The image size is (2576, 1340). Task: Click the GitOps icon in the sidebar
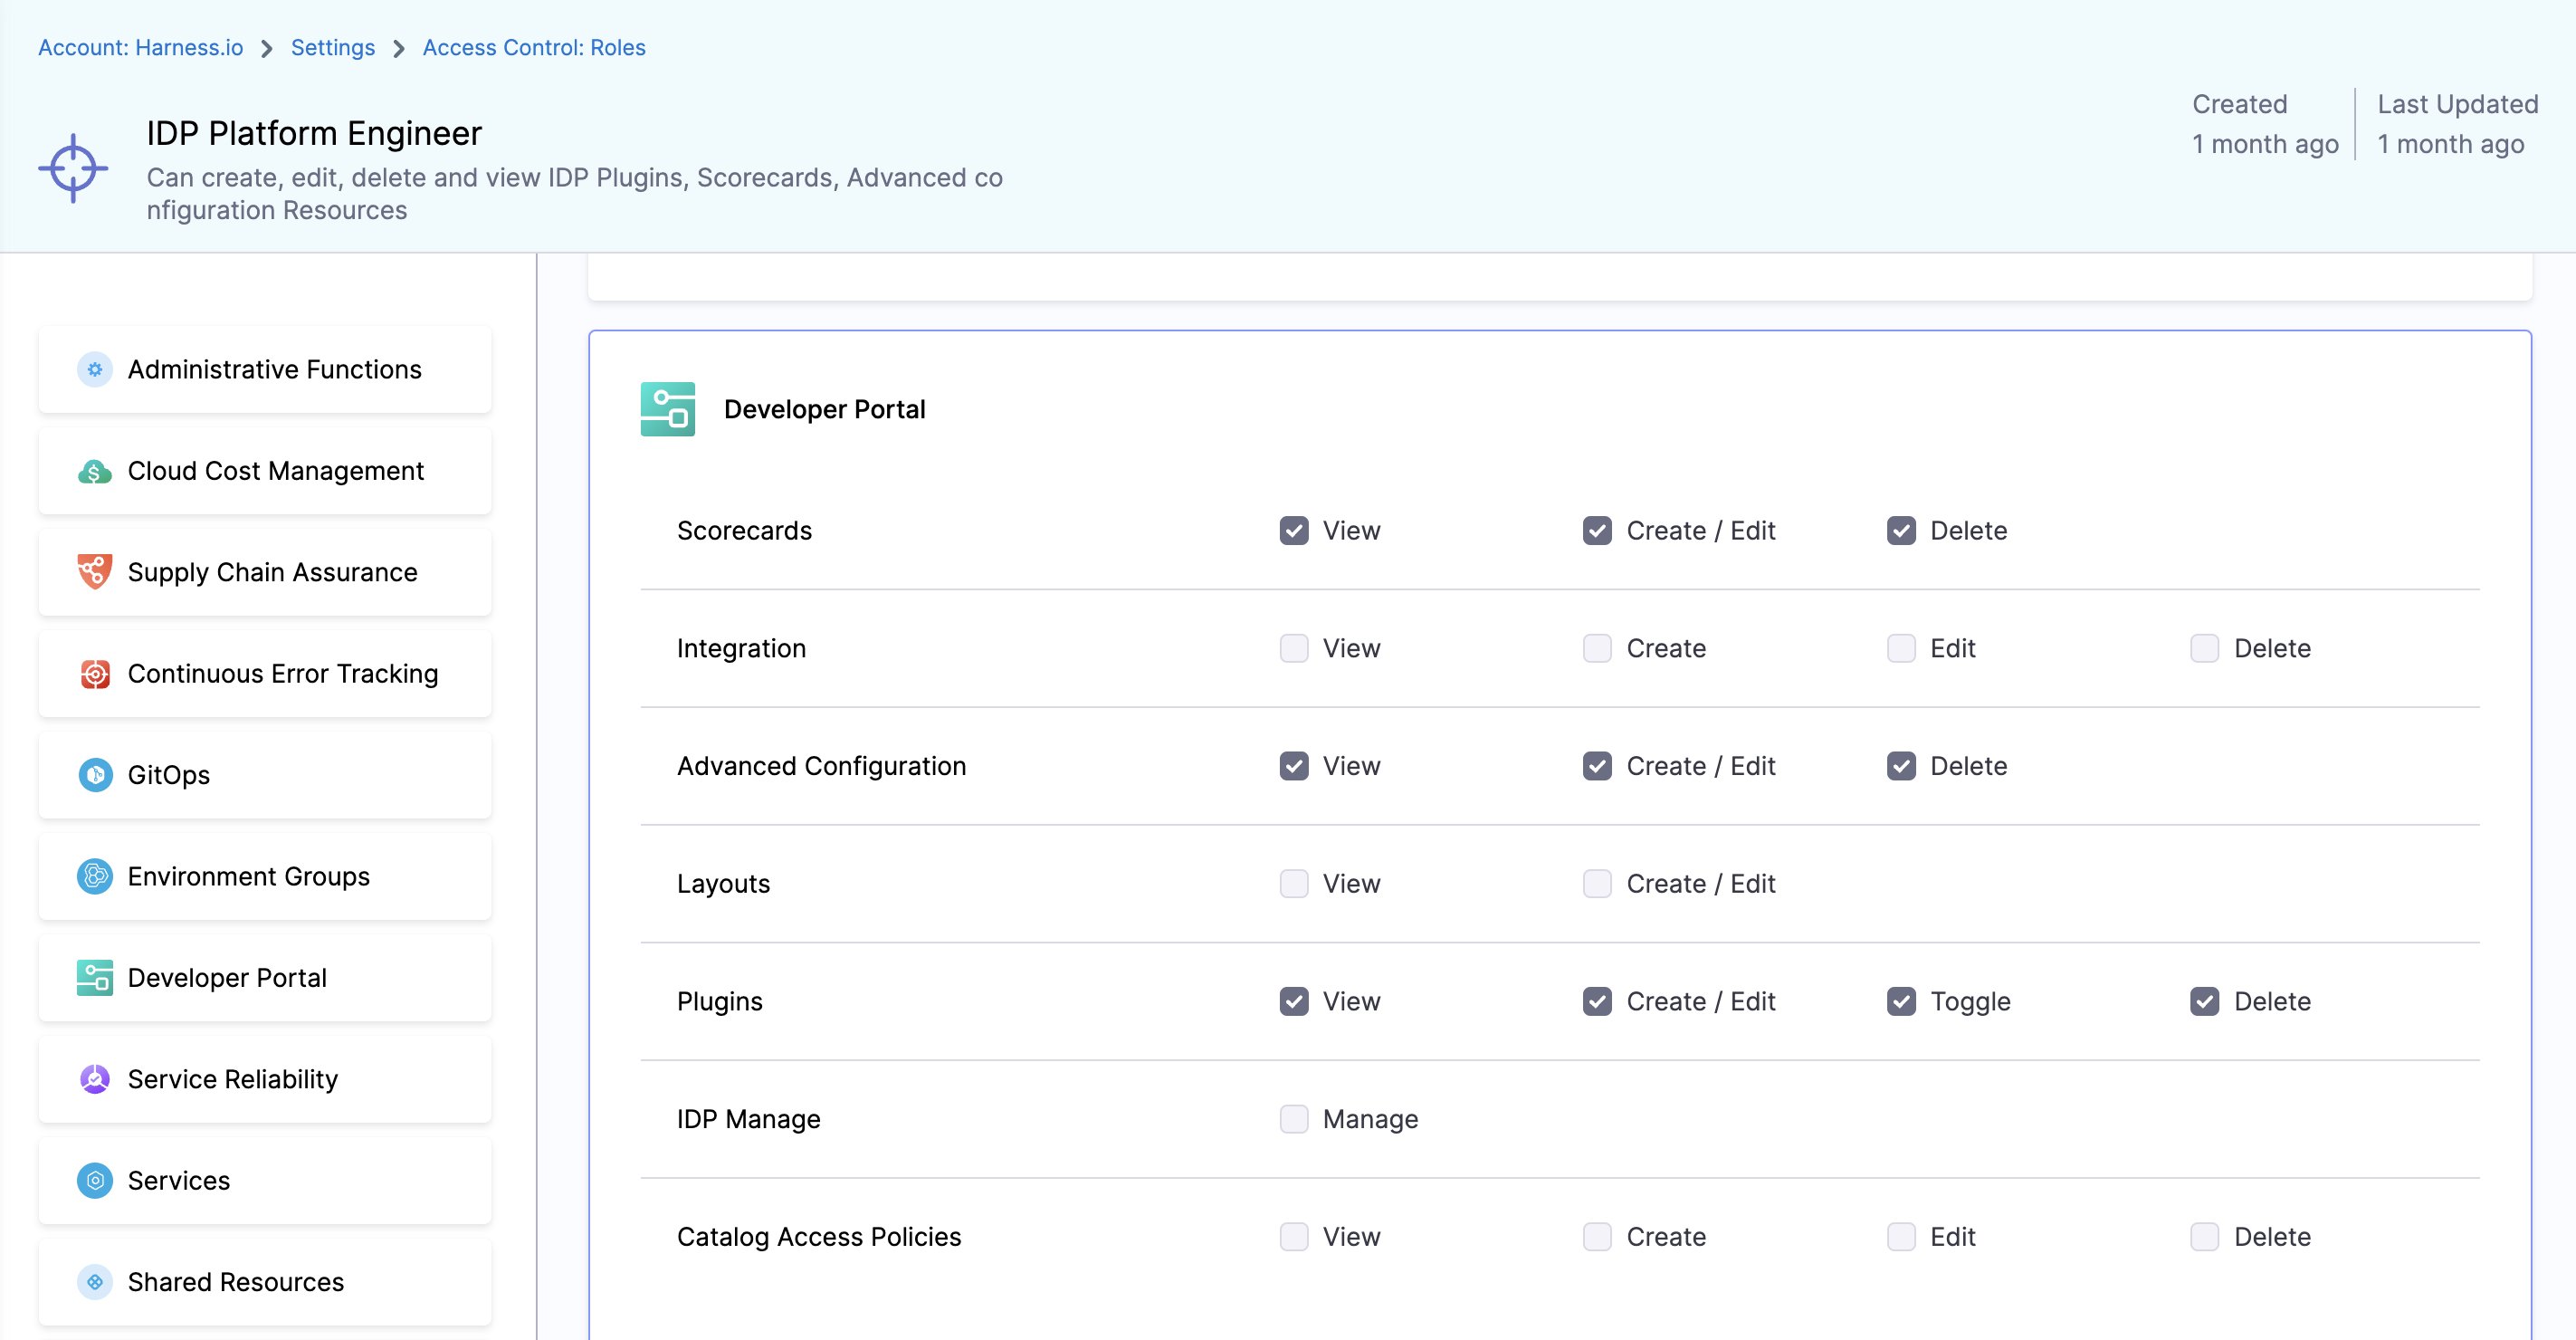(94, 775)
